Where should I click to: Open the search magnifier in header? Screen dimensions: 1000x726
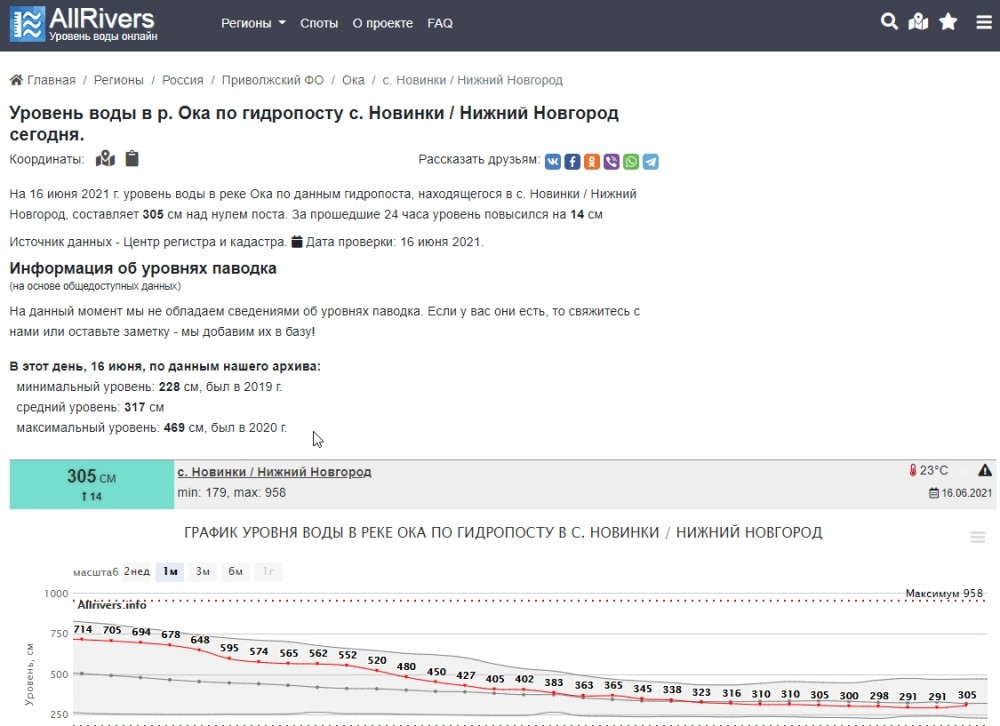point(888,22)
